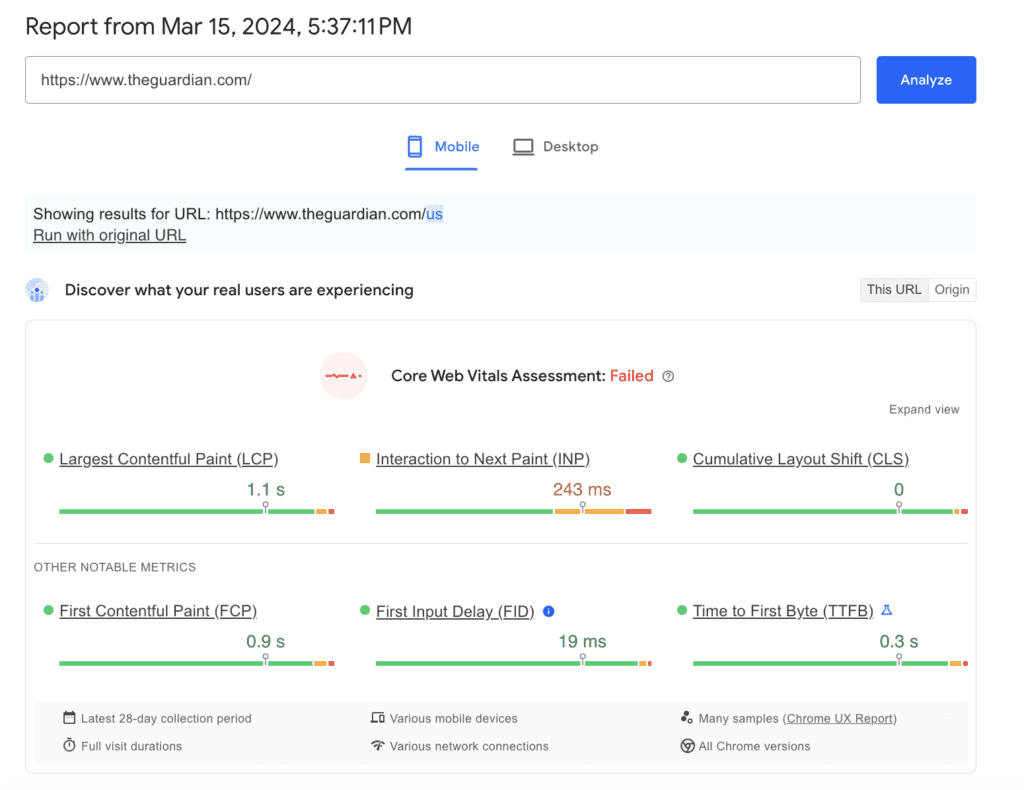Click the orange INP status square

pos(365,458)
